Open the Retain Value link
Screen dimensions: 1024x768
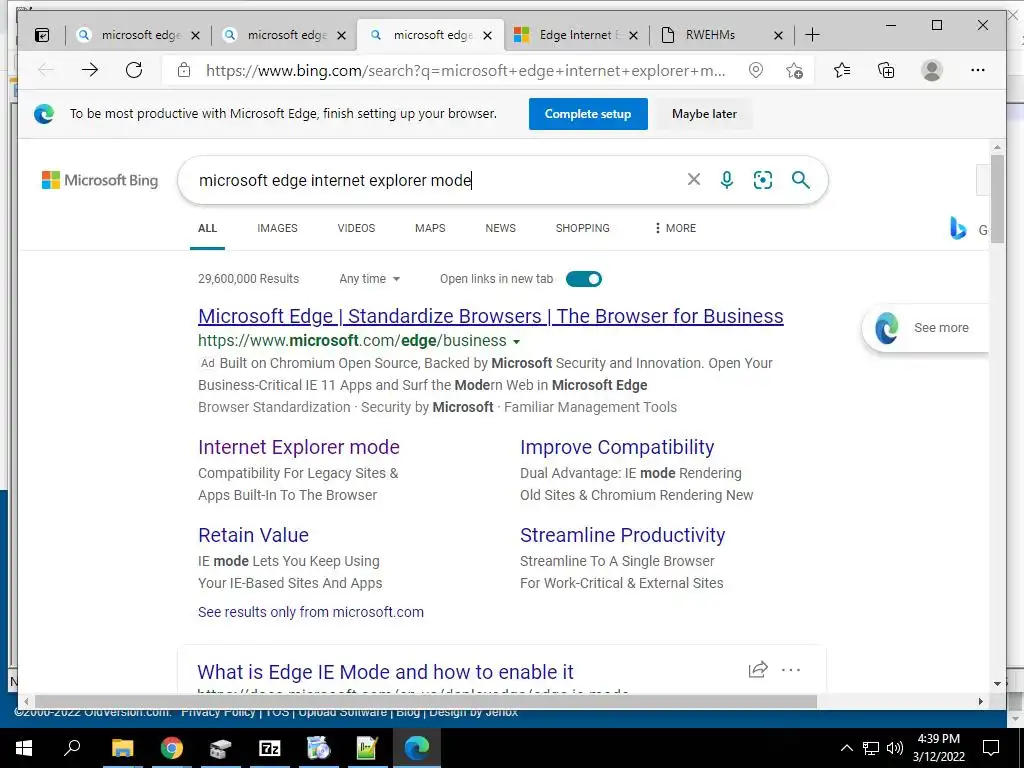click(x=253, y=535)
